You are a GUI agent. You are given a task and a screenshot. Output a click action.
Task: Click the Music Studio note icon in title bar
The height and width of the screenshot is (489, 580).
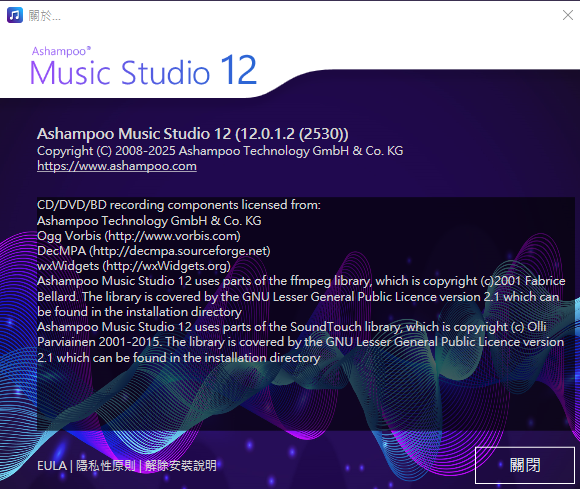(x=15, y=15)
